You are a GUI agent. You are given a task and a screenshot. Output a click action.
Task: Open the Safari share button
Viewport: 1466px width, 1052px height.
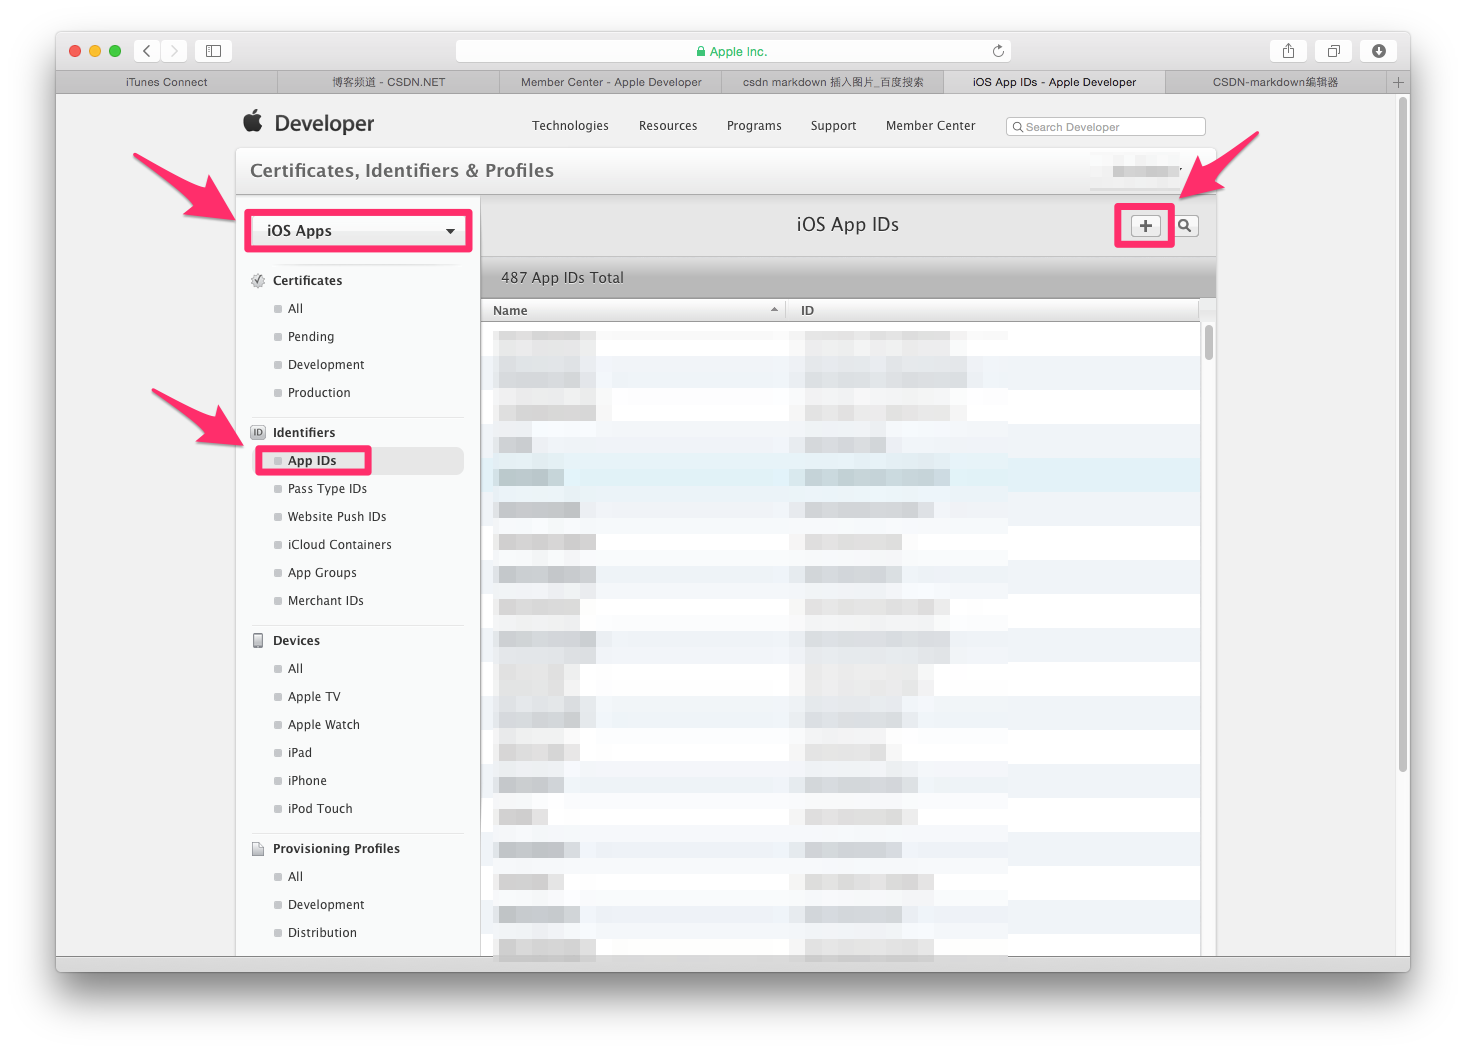[x=1288, y=51]
